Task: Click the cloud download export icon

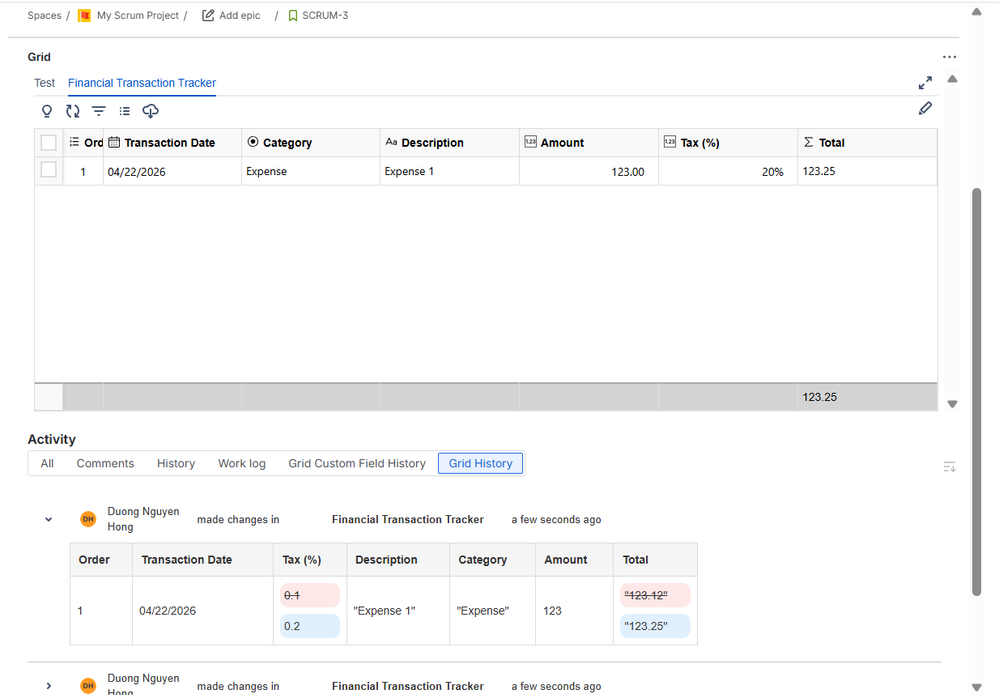Action: (x=150, y=111)
